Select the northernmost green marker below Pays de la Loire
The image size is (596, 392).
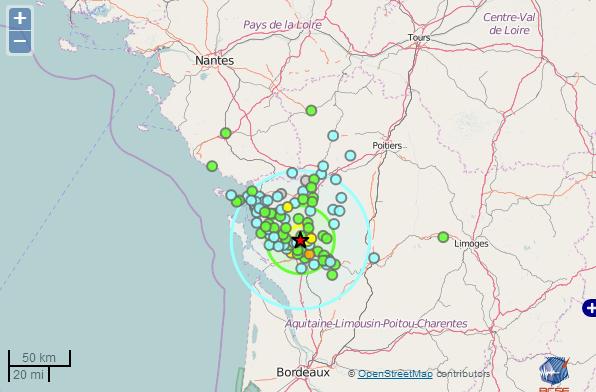point(311,111)
